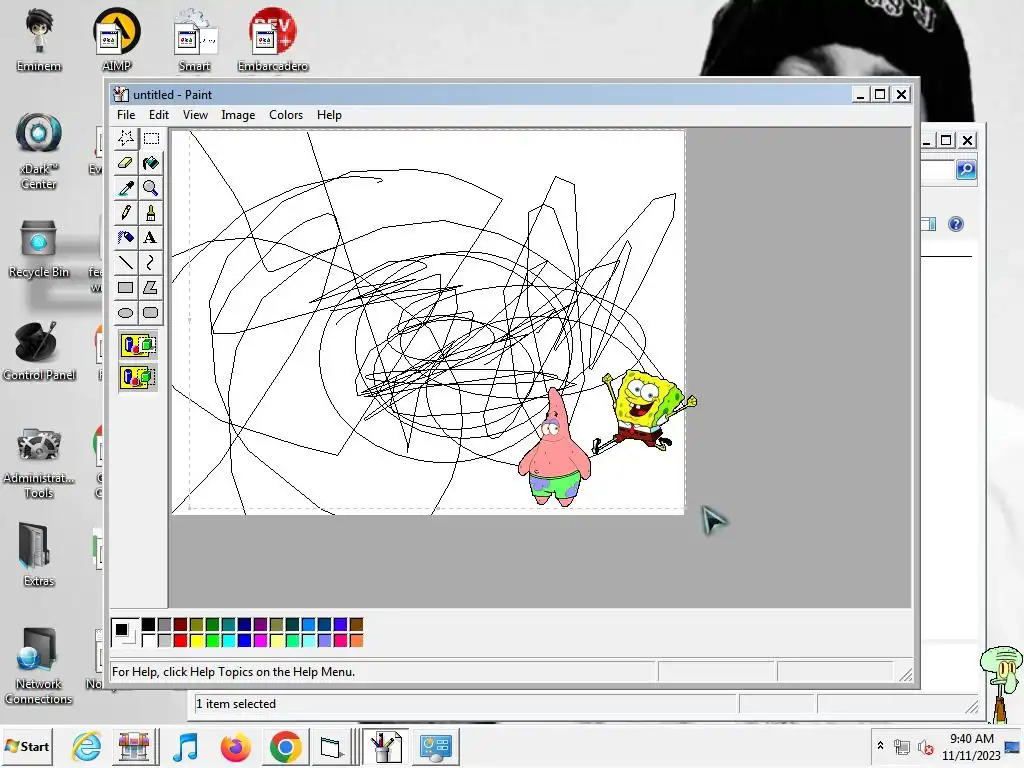Image resolution: width=1024 pixels, height=768 pixels.
Task: Open the Administrative Tools desktop icon
Action: click(39, 464)
